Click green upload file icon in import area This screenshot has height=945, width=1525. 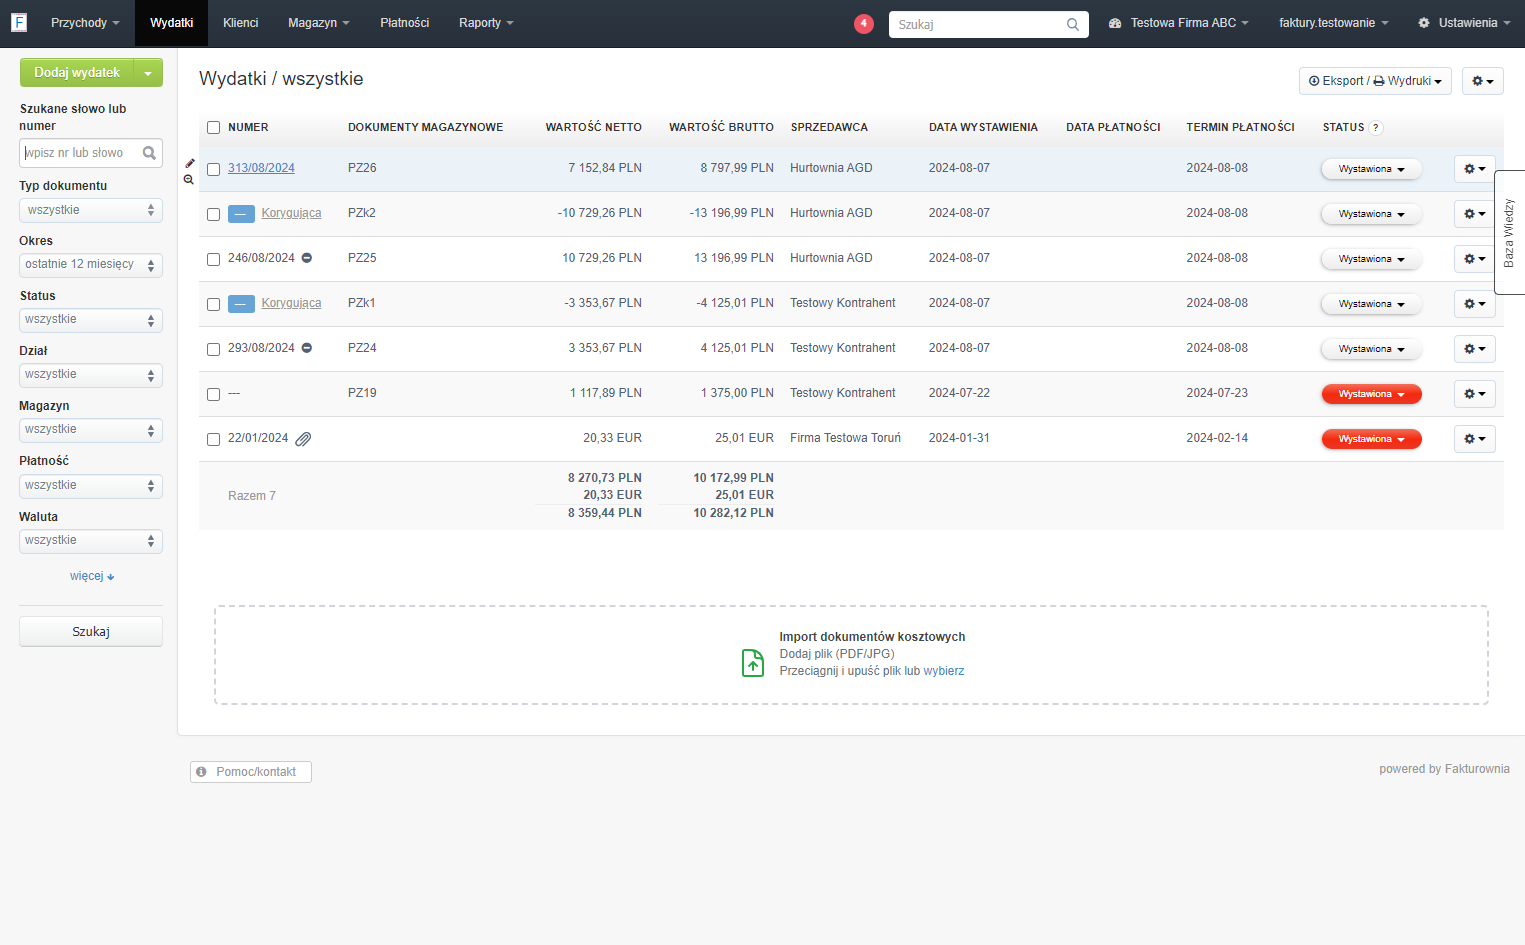click(753, 663)
